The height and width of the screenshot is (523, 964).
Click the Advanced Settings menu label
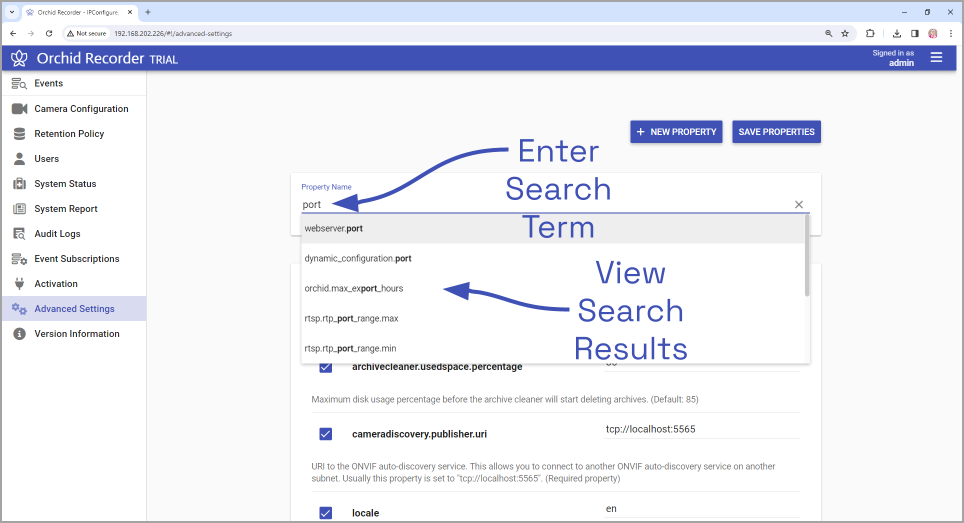(x=74, y=309)
